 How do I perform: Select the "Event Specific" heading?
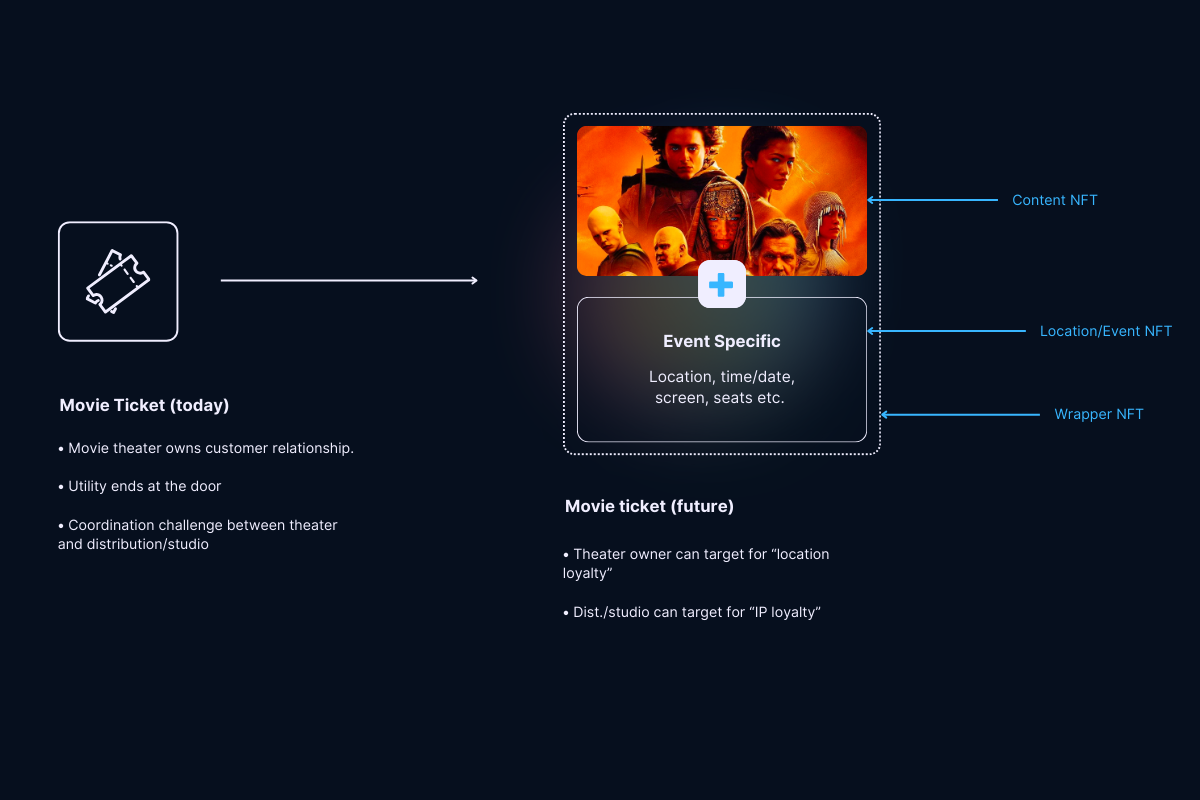721,341
